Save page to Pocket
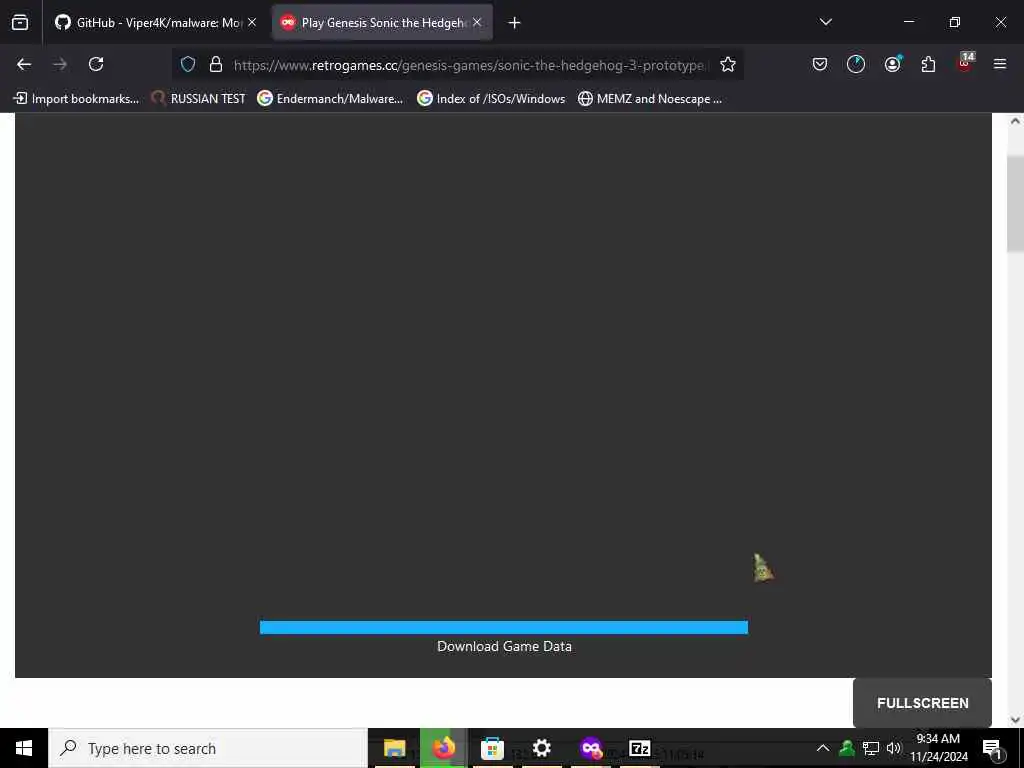Viewport: 1024px width, 768px height. click(820, 64)
